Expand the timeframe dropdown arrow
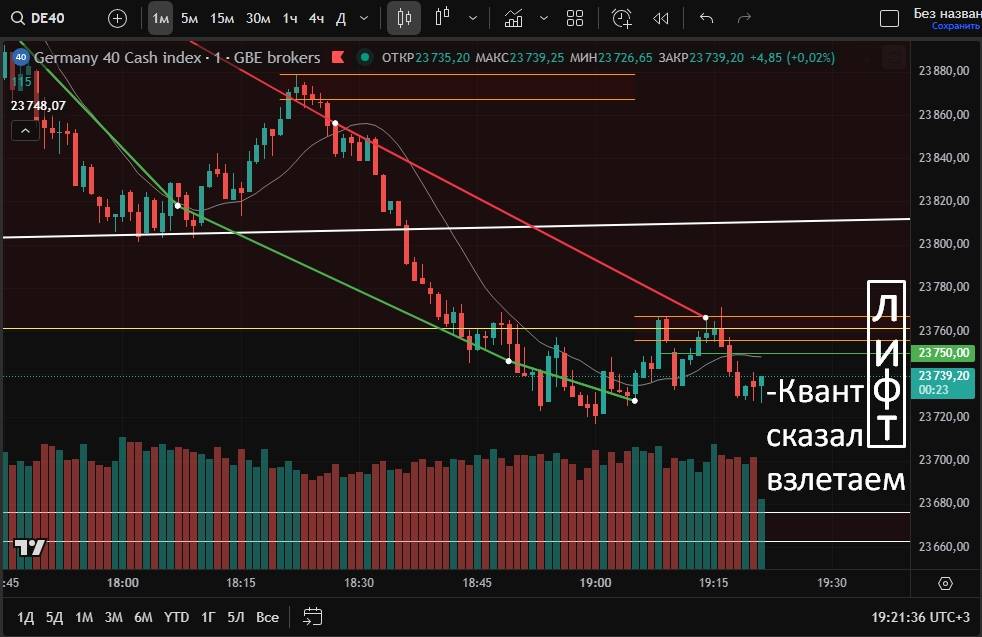The height and width of the screenshot is (637, 982). [363, 18]
